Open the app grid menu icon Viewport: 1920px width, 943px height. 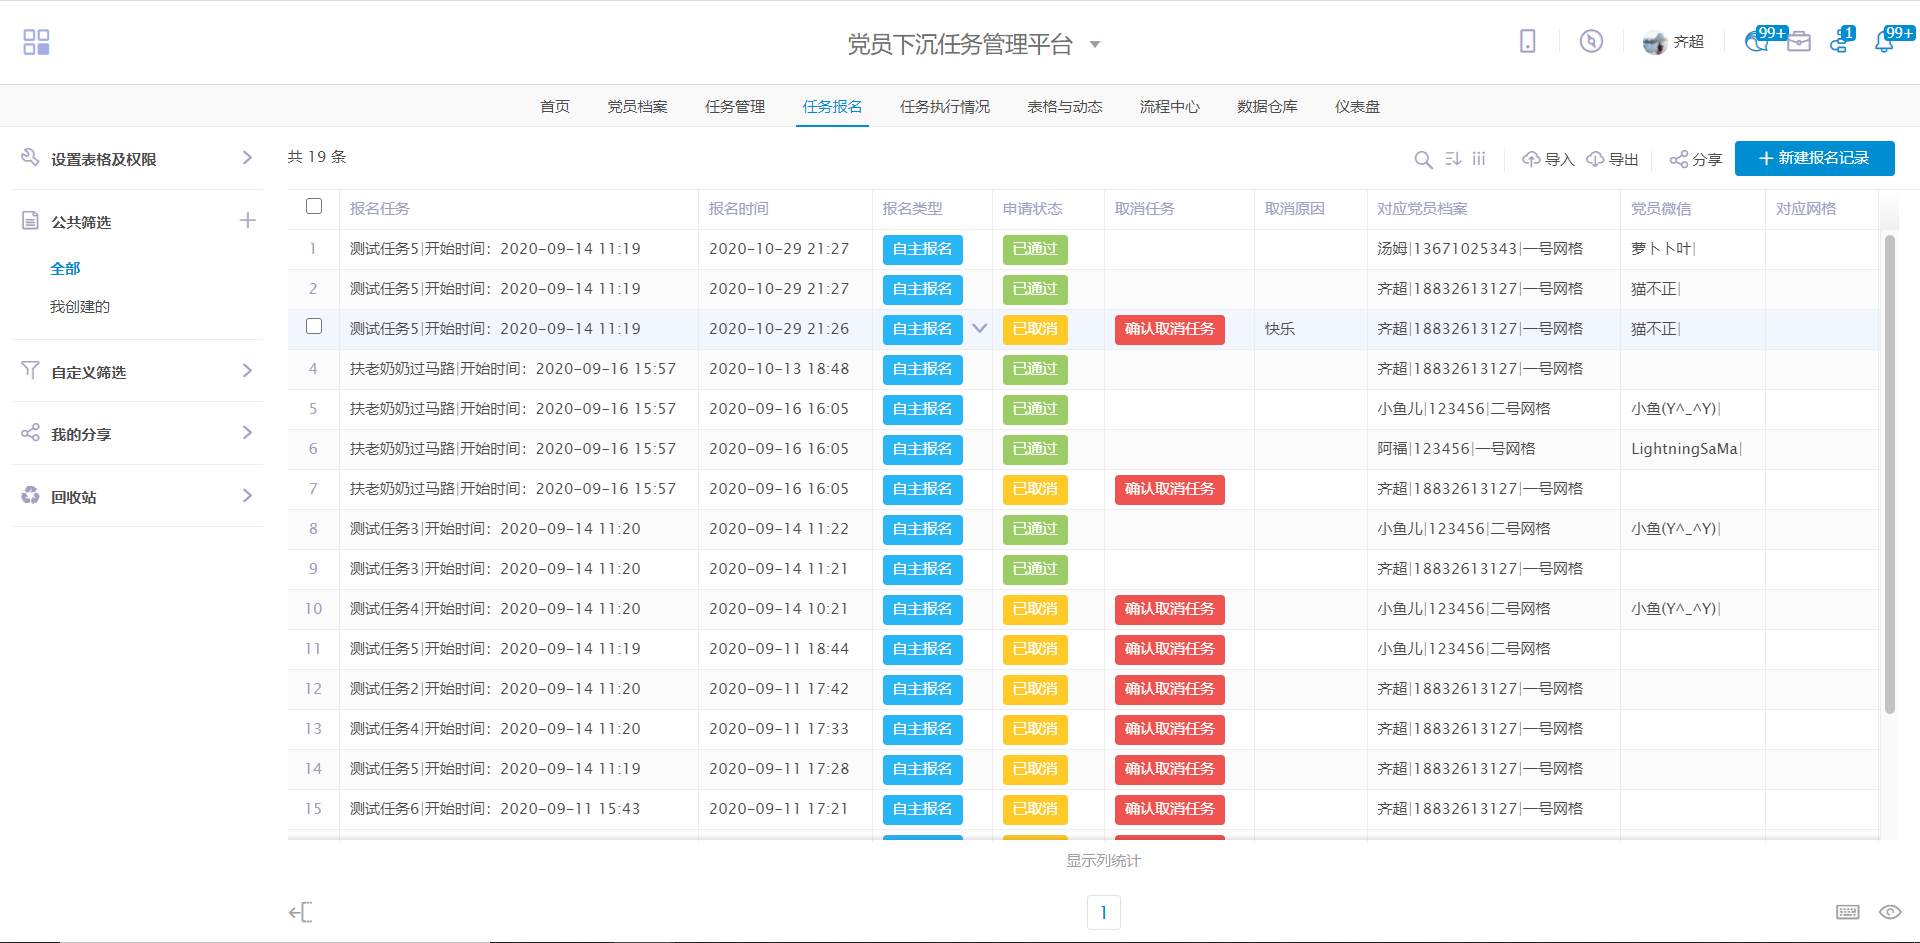(x=36, y=42)
